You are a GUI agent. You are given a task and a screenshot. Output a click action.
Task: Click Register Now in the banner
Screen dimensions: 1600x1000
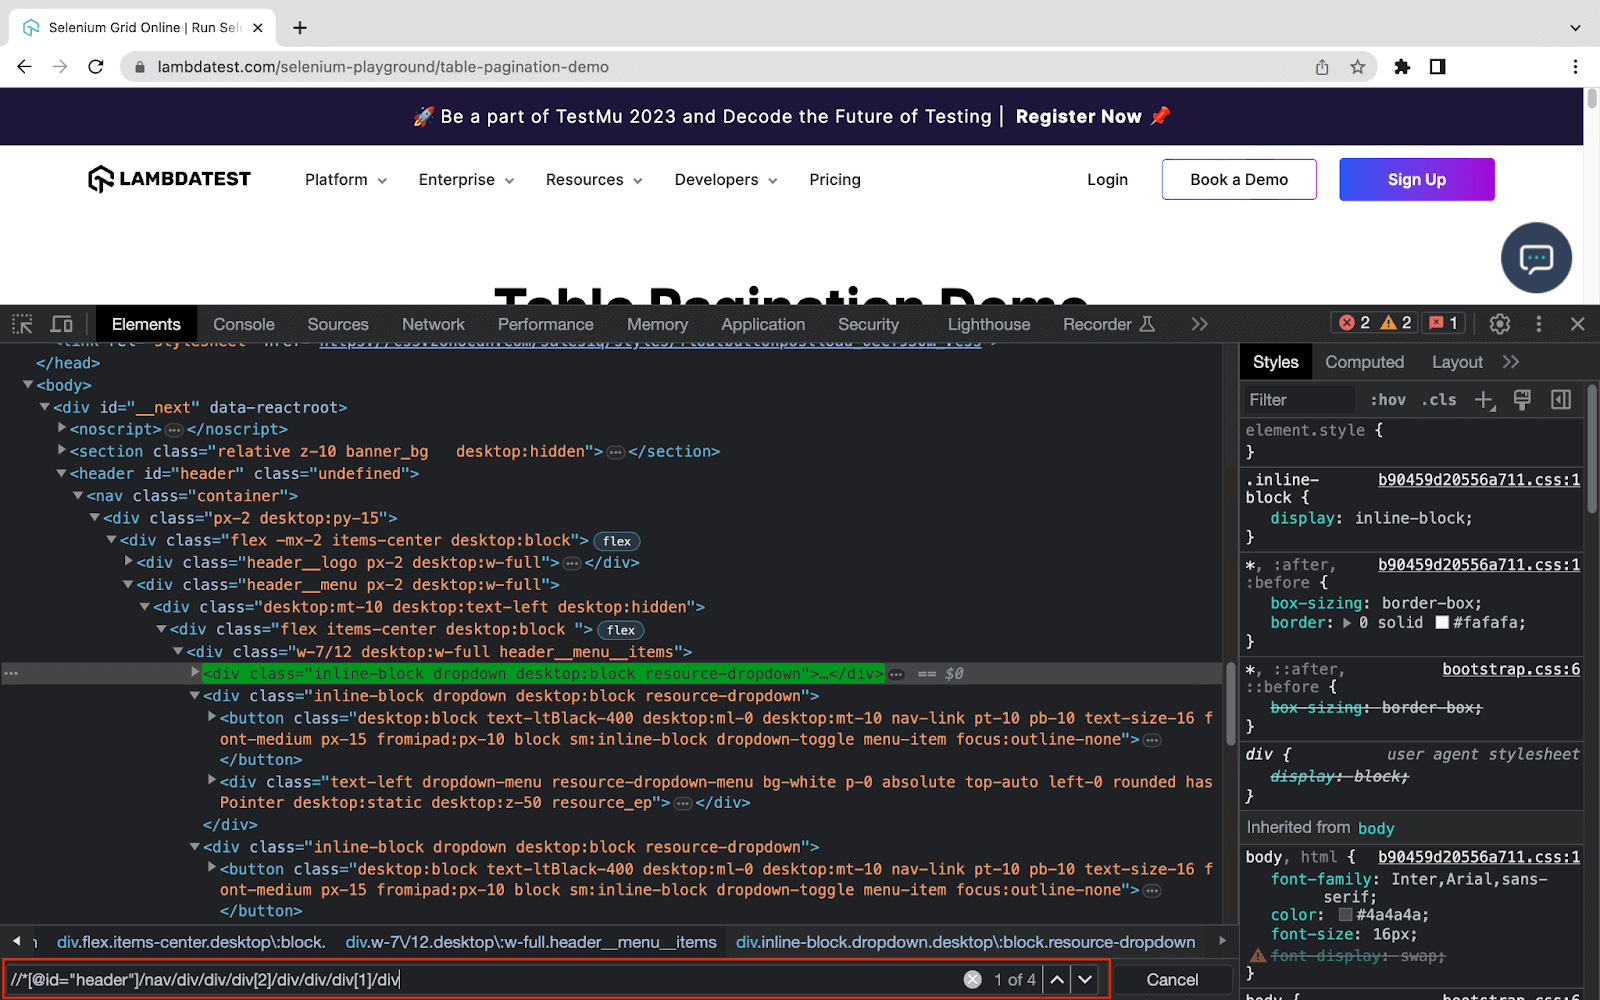(x=1078, y=116)
